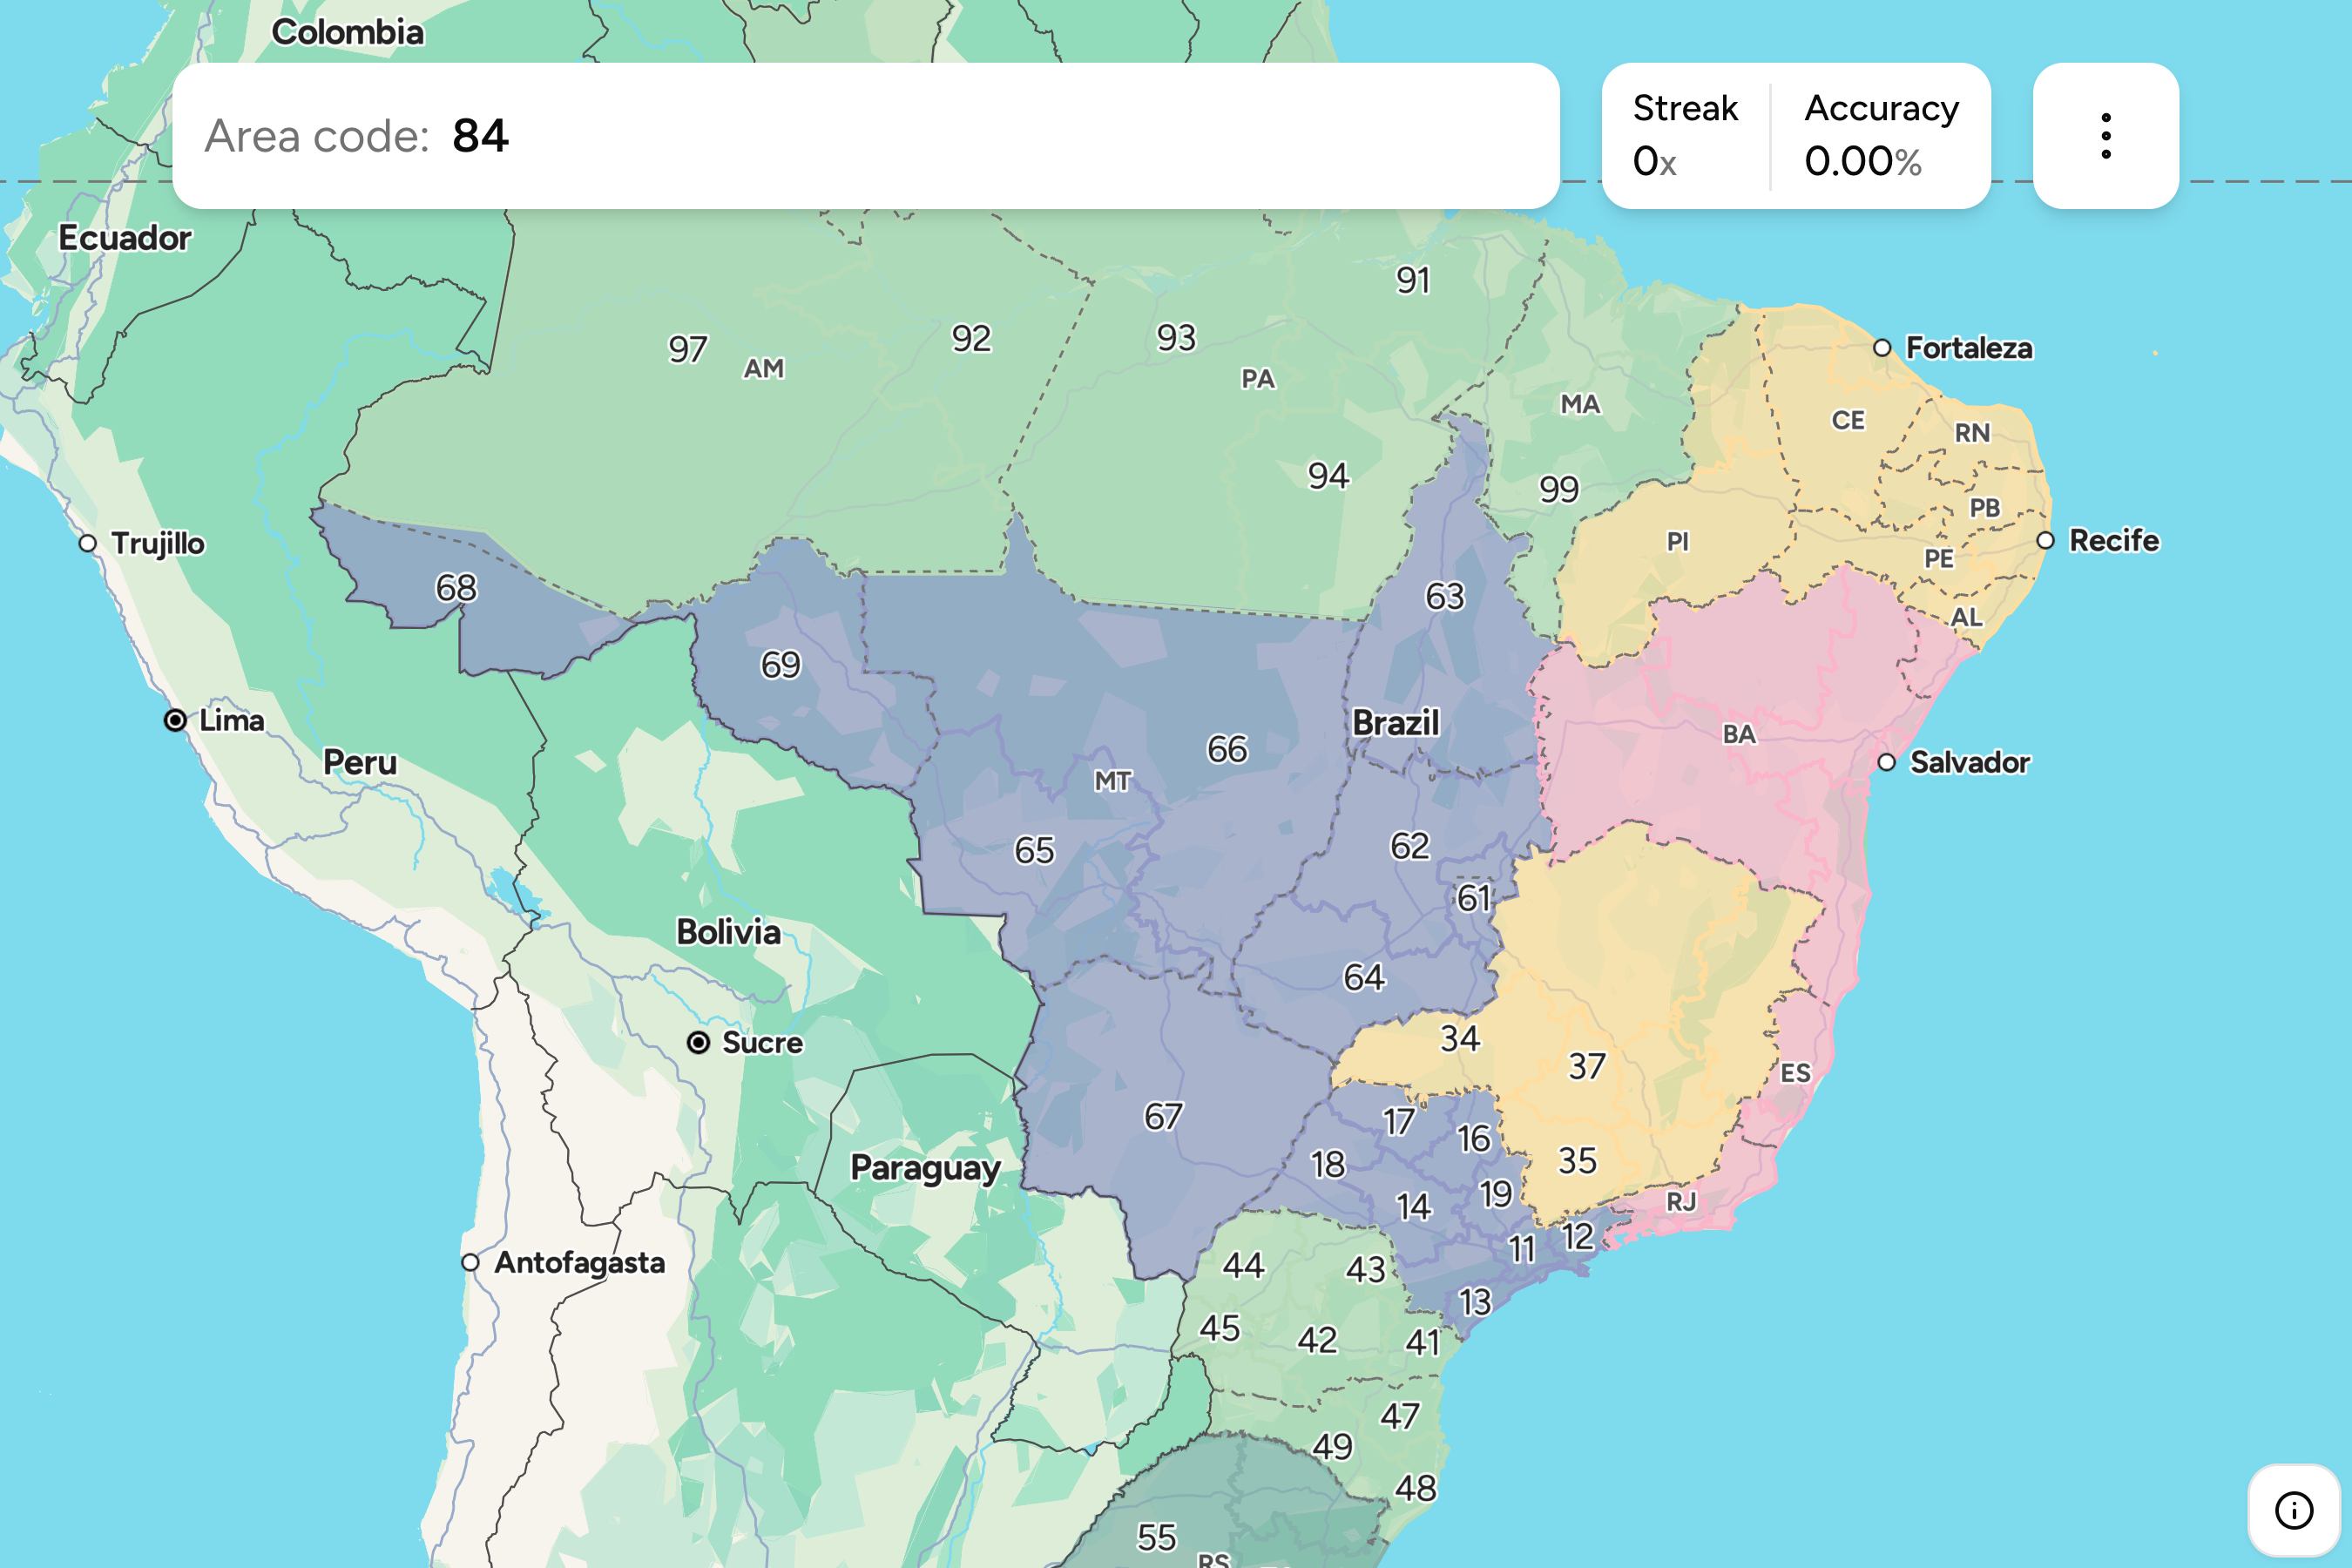Viewport: 2352px width, 1568px height.
Task: Click the region labeled 67
Action: tap(1163, 1117)
